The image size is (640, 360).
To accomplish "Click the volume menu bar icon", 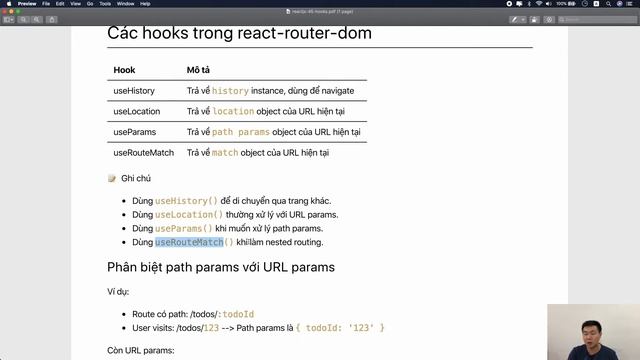I will tap(549, 4).
